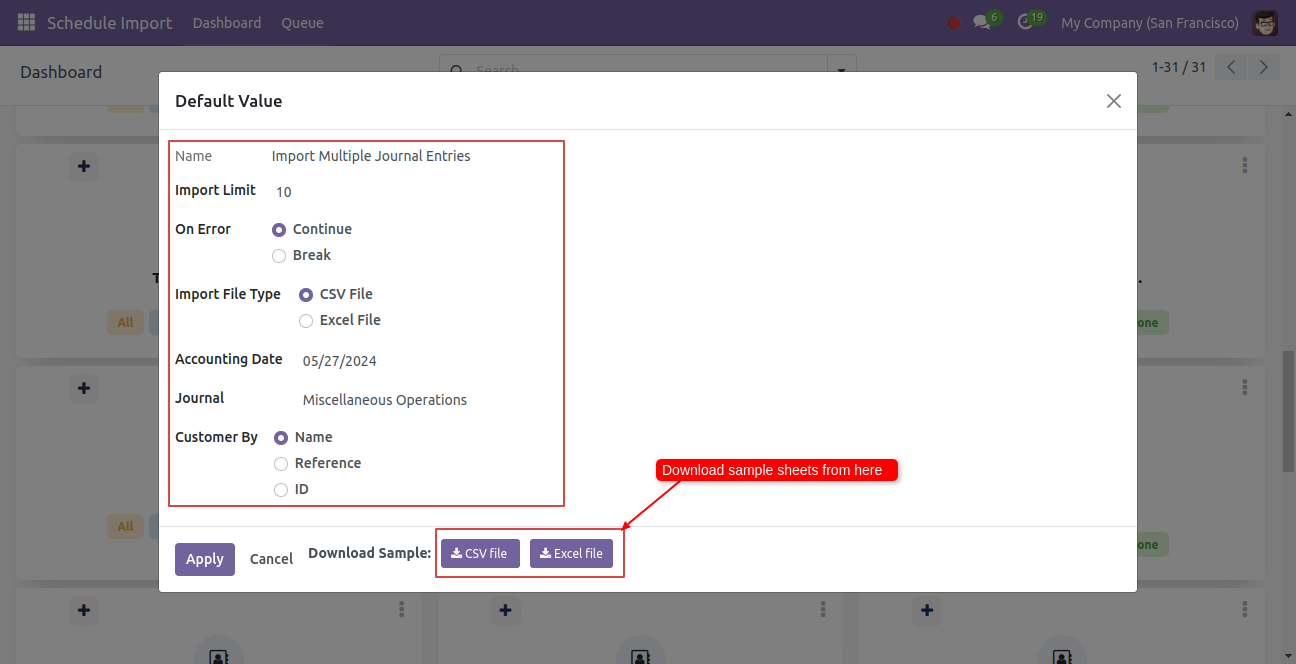Screen dimensions: 1296x664
Task: Click the Apply button
Action: coord(205,559)
